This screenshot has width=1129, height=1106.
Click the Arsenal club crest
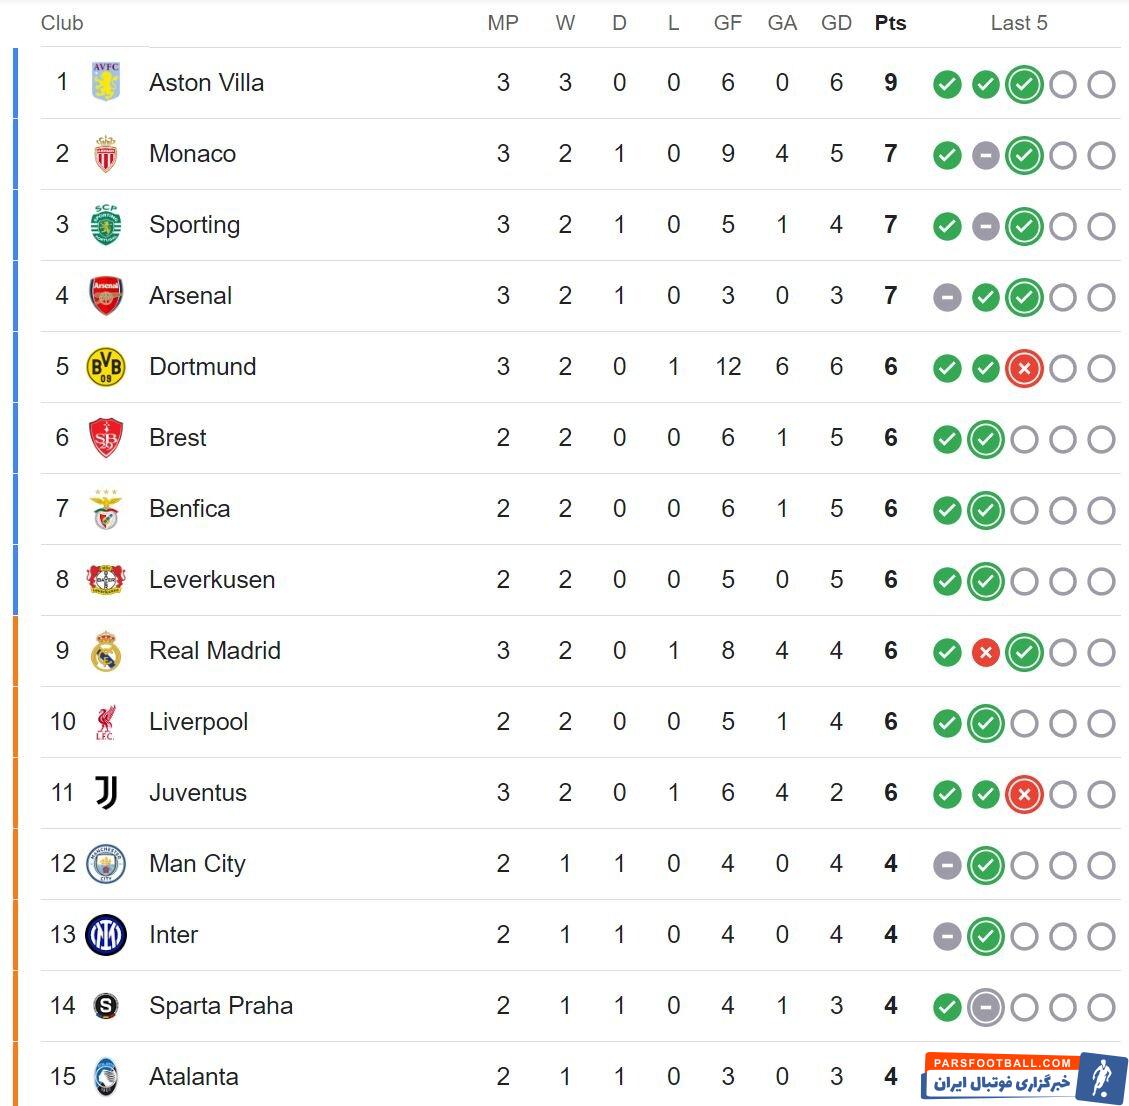(x=105, y=296)
